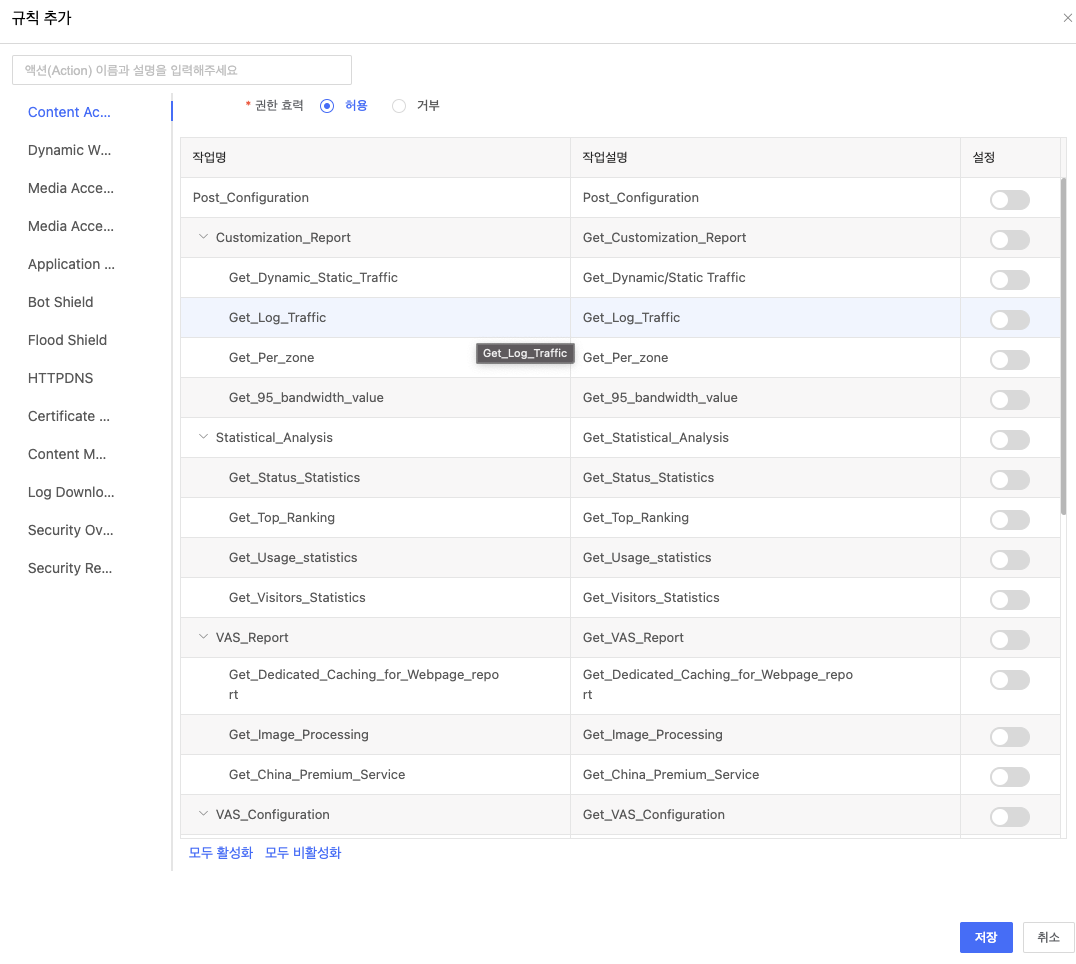Collapse the Statistical_Analysis group chevron
The image size is (1076, 964).
(204, 438)
